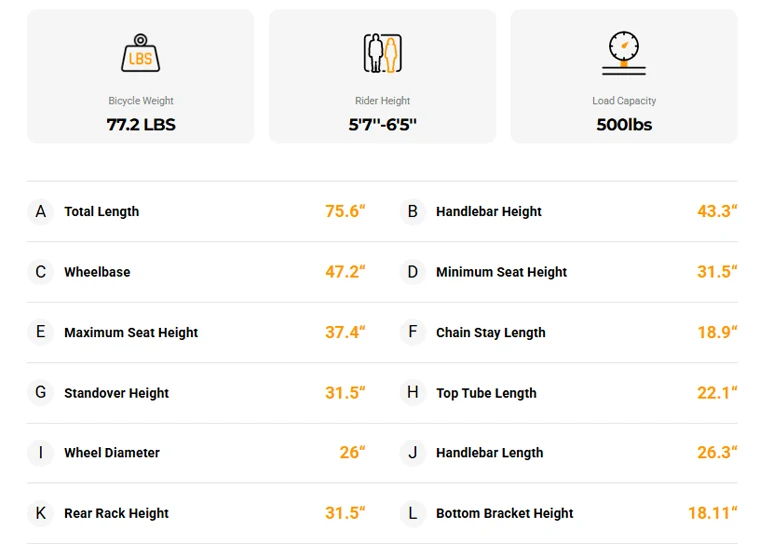
Task: Click the 500lbs load capacity value
Action: [624, 124]
